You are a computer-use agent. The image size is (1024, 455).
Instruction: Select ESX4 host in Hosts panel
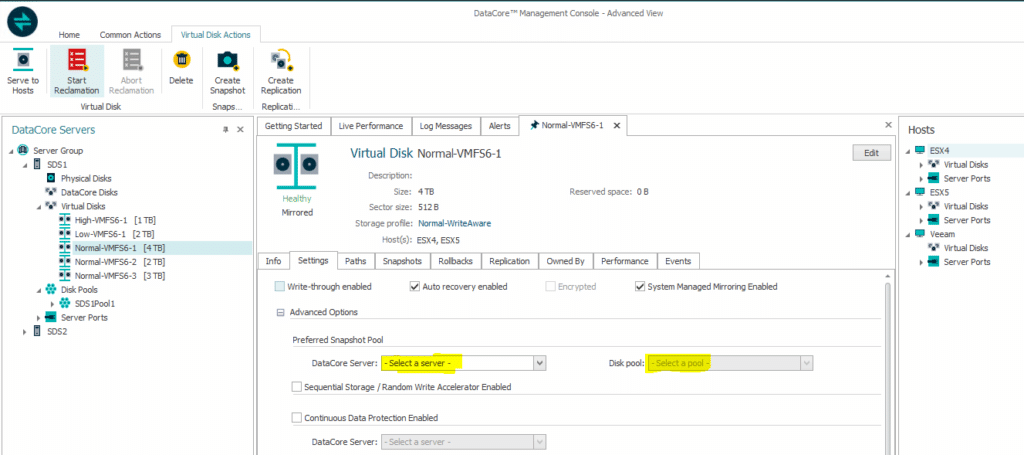939,151
